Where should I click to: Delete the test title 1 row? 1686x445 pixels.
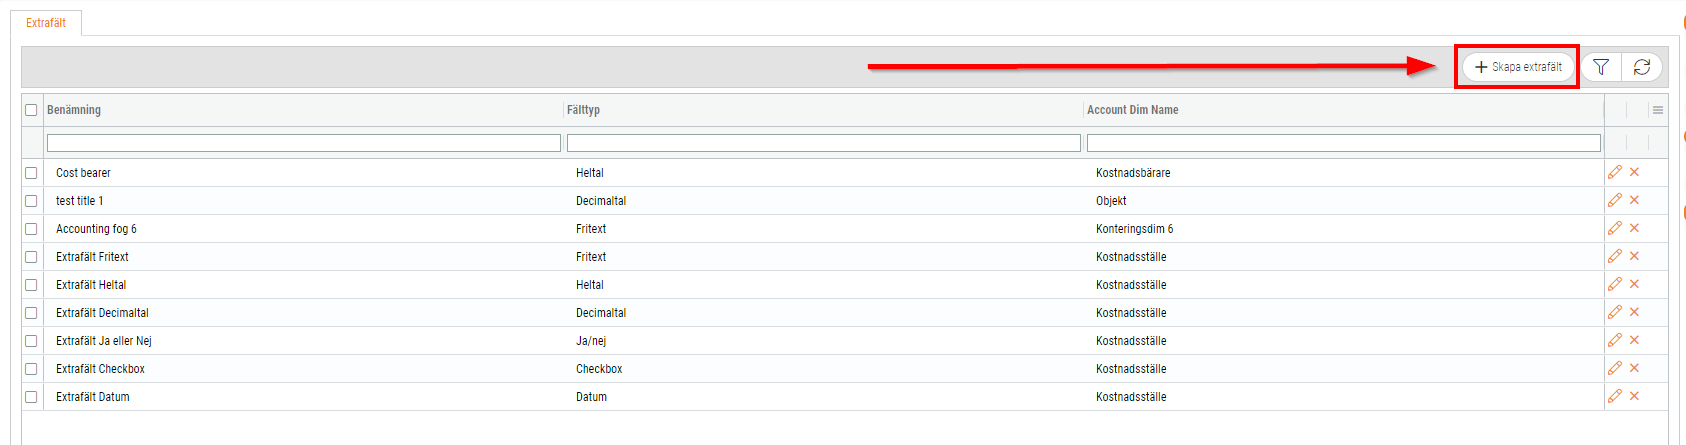(x=1635, y=200)
